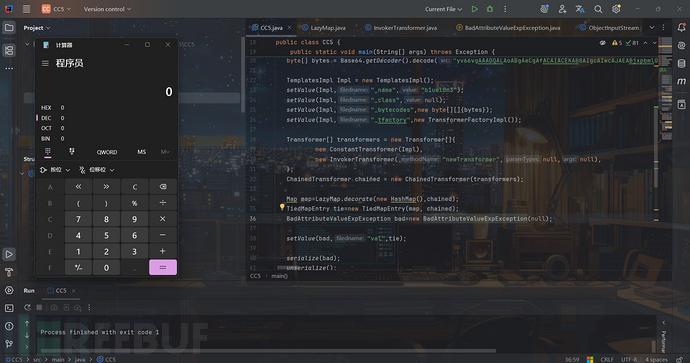This screenshot has height=363, width=690.
Task: Click the equals button in calculator
Action: point(163,268)
